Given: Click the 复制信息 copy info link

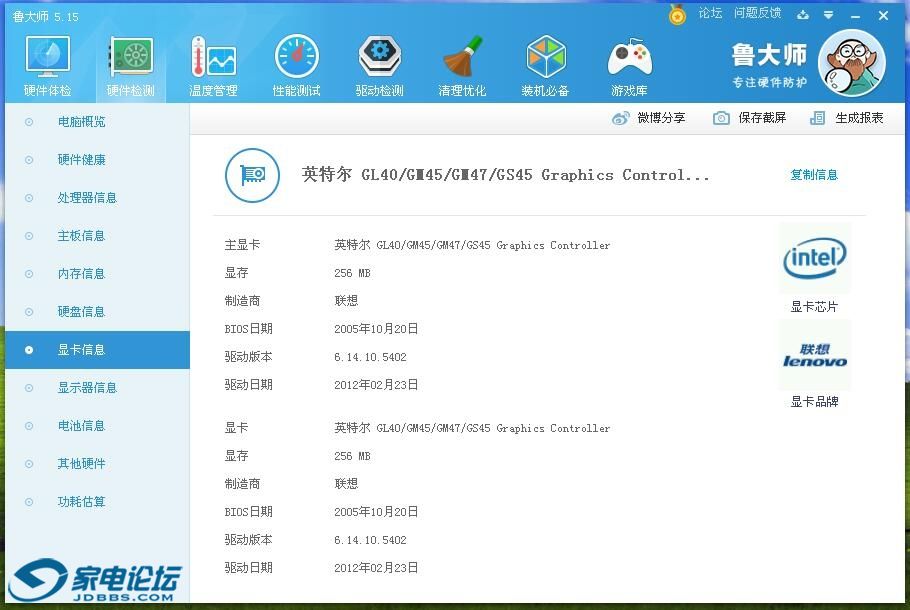Looking at the screenshot, I should (x=814, y=174).
